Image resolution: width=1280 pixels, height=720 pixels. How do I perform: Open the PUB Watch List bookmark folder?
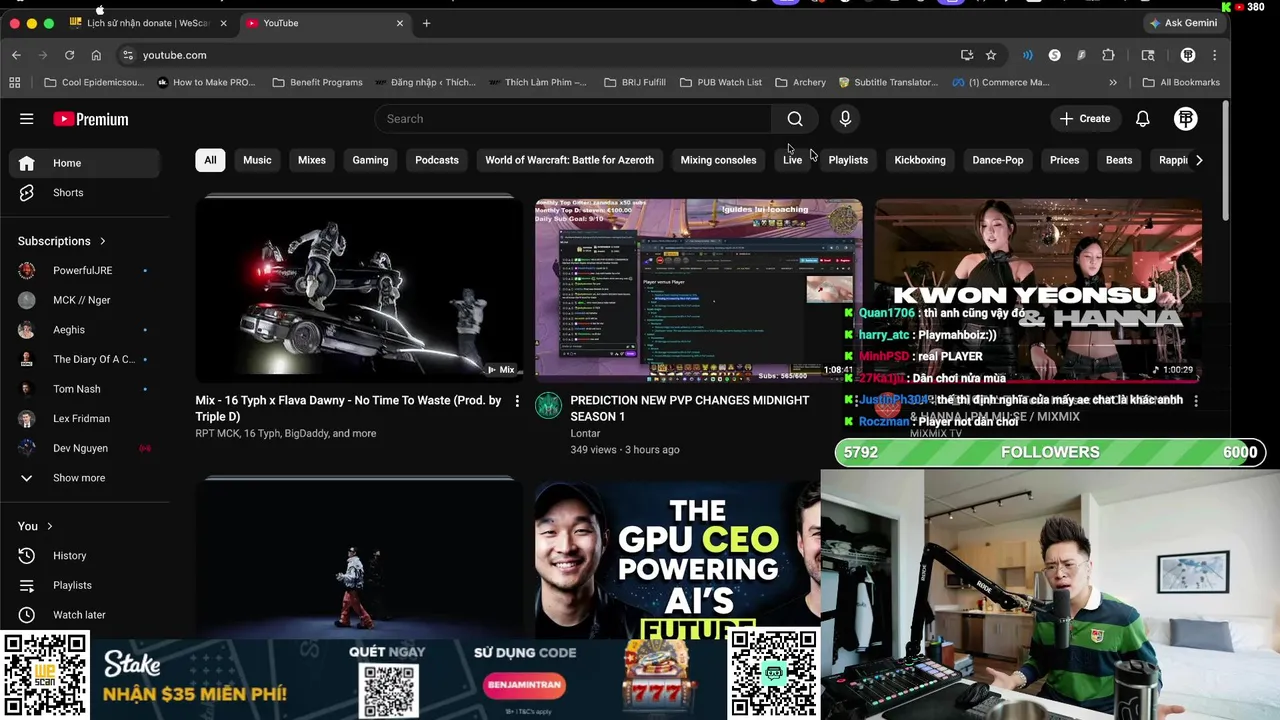pyautogui.click(x=720, y=82)
